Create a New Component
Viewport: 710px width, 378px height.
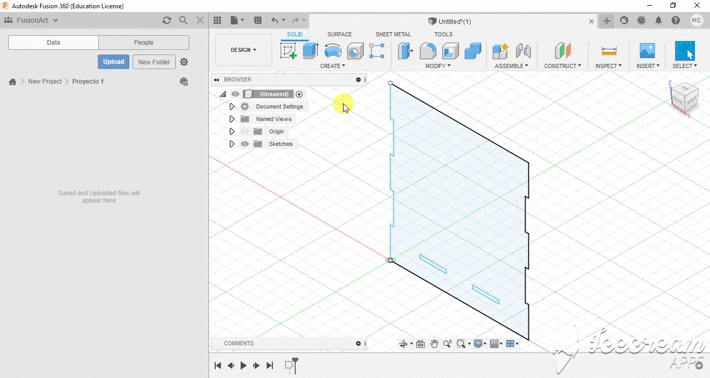[x=500, y=51]
